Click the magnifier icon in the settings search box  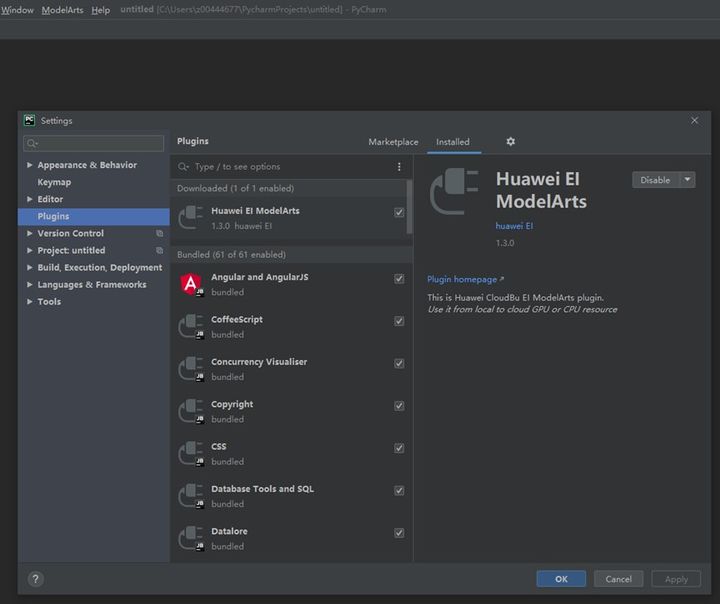[32, 143]
